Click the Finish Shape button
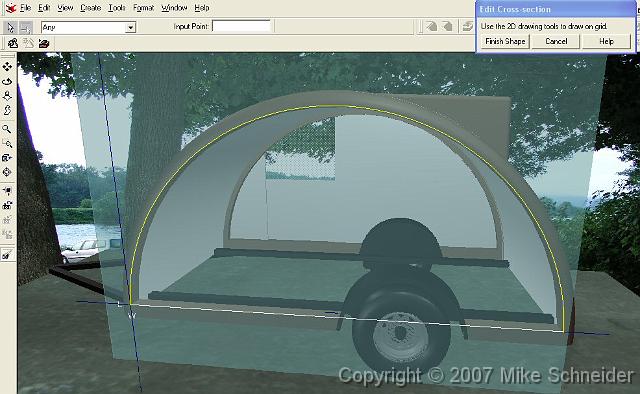Viewport: 640px width, 394px height. click(x=505, y=41)
